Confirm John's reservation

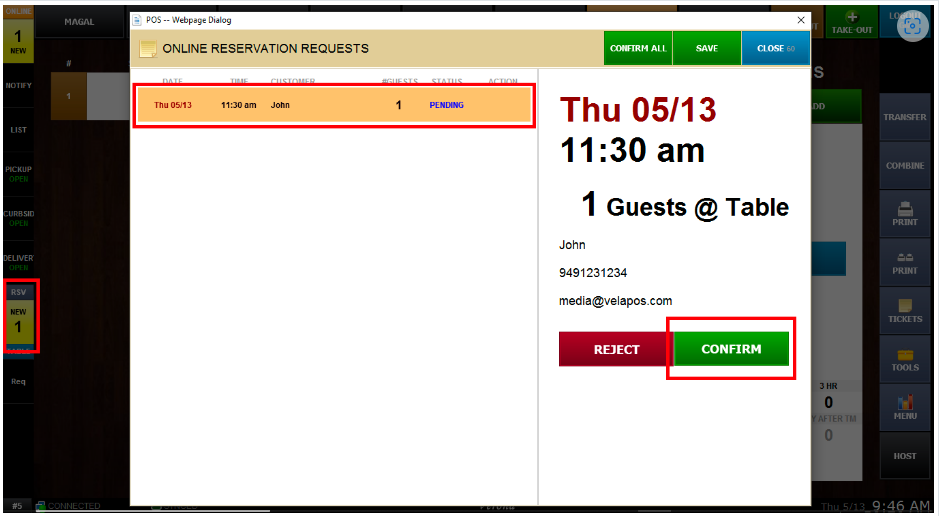pyautogui.click(x=731, y=349)
